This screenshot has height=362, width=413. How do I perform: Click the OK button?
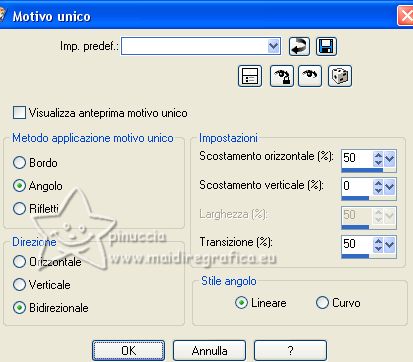128,350
